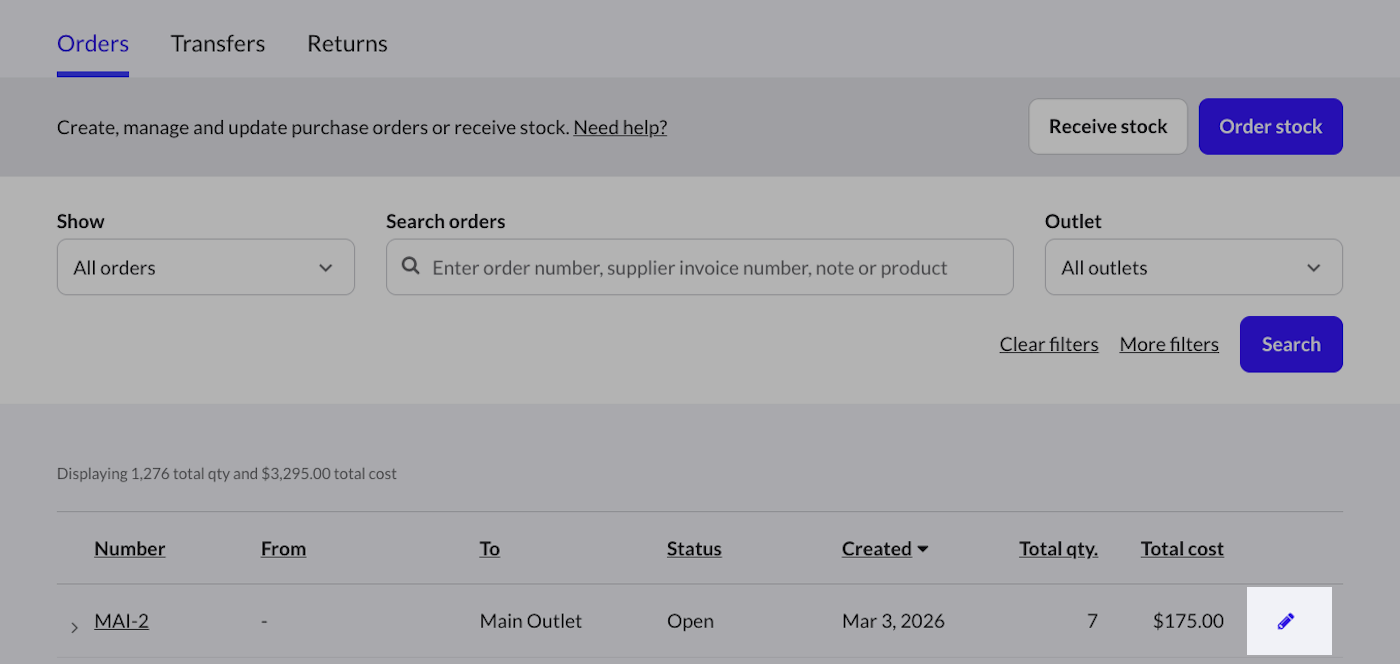Sort orders by Status column header
1400x664 pixels.
tap(694, 549)
